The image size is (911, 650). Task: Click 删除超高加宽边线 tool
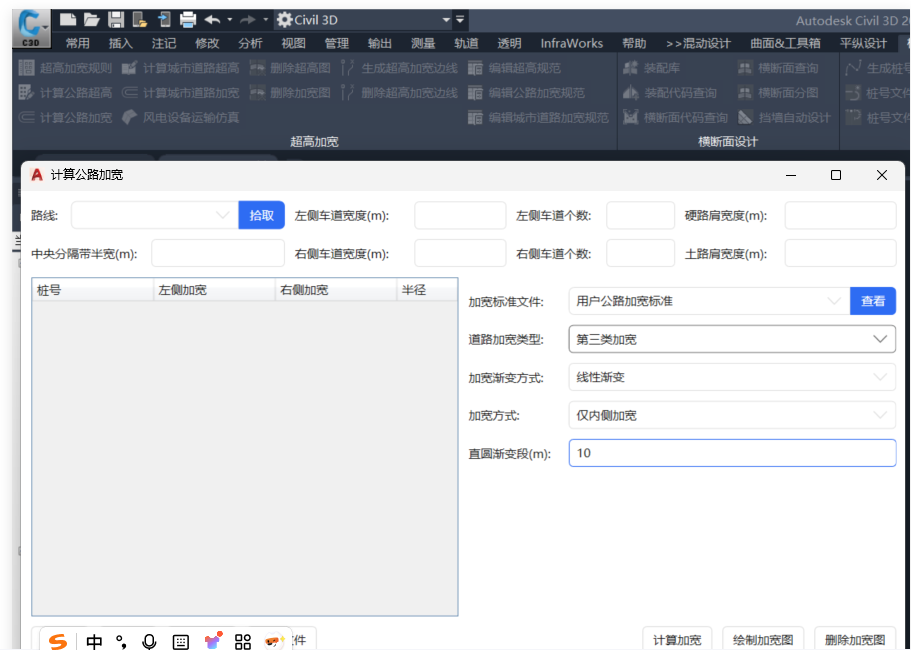(399, 92)
